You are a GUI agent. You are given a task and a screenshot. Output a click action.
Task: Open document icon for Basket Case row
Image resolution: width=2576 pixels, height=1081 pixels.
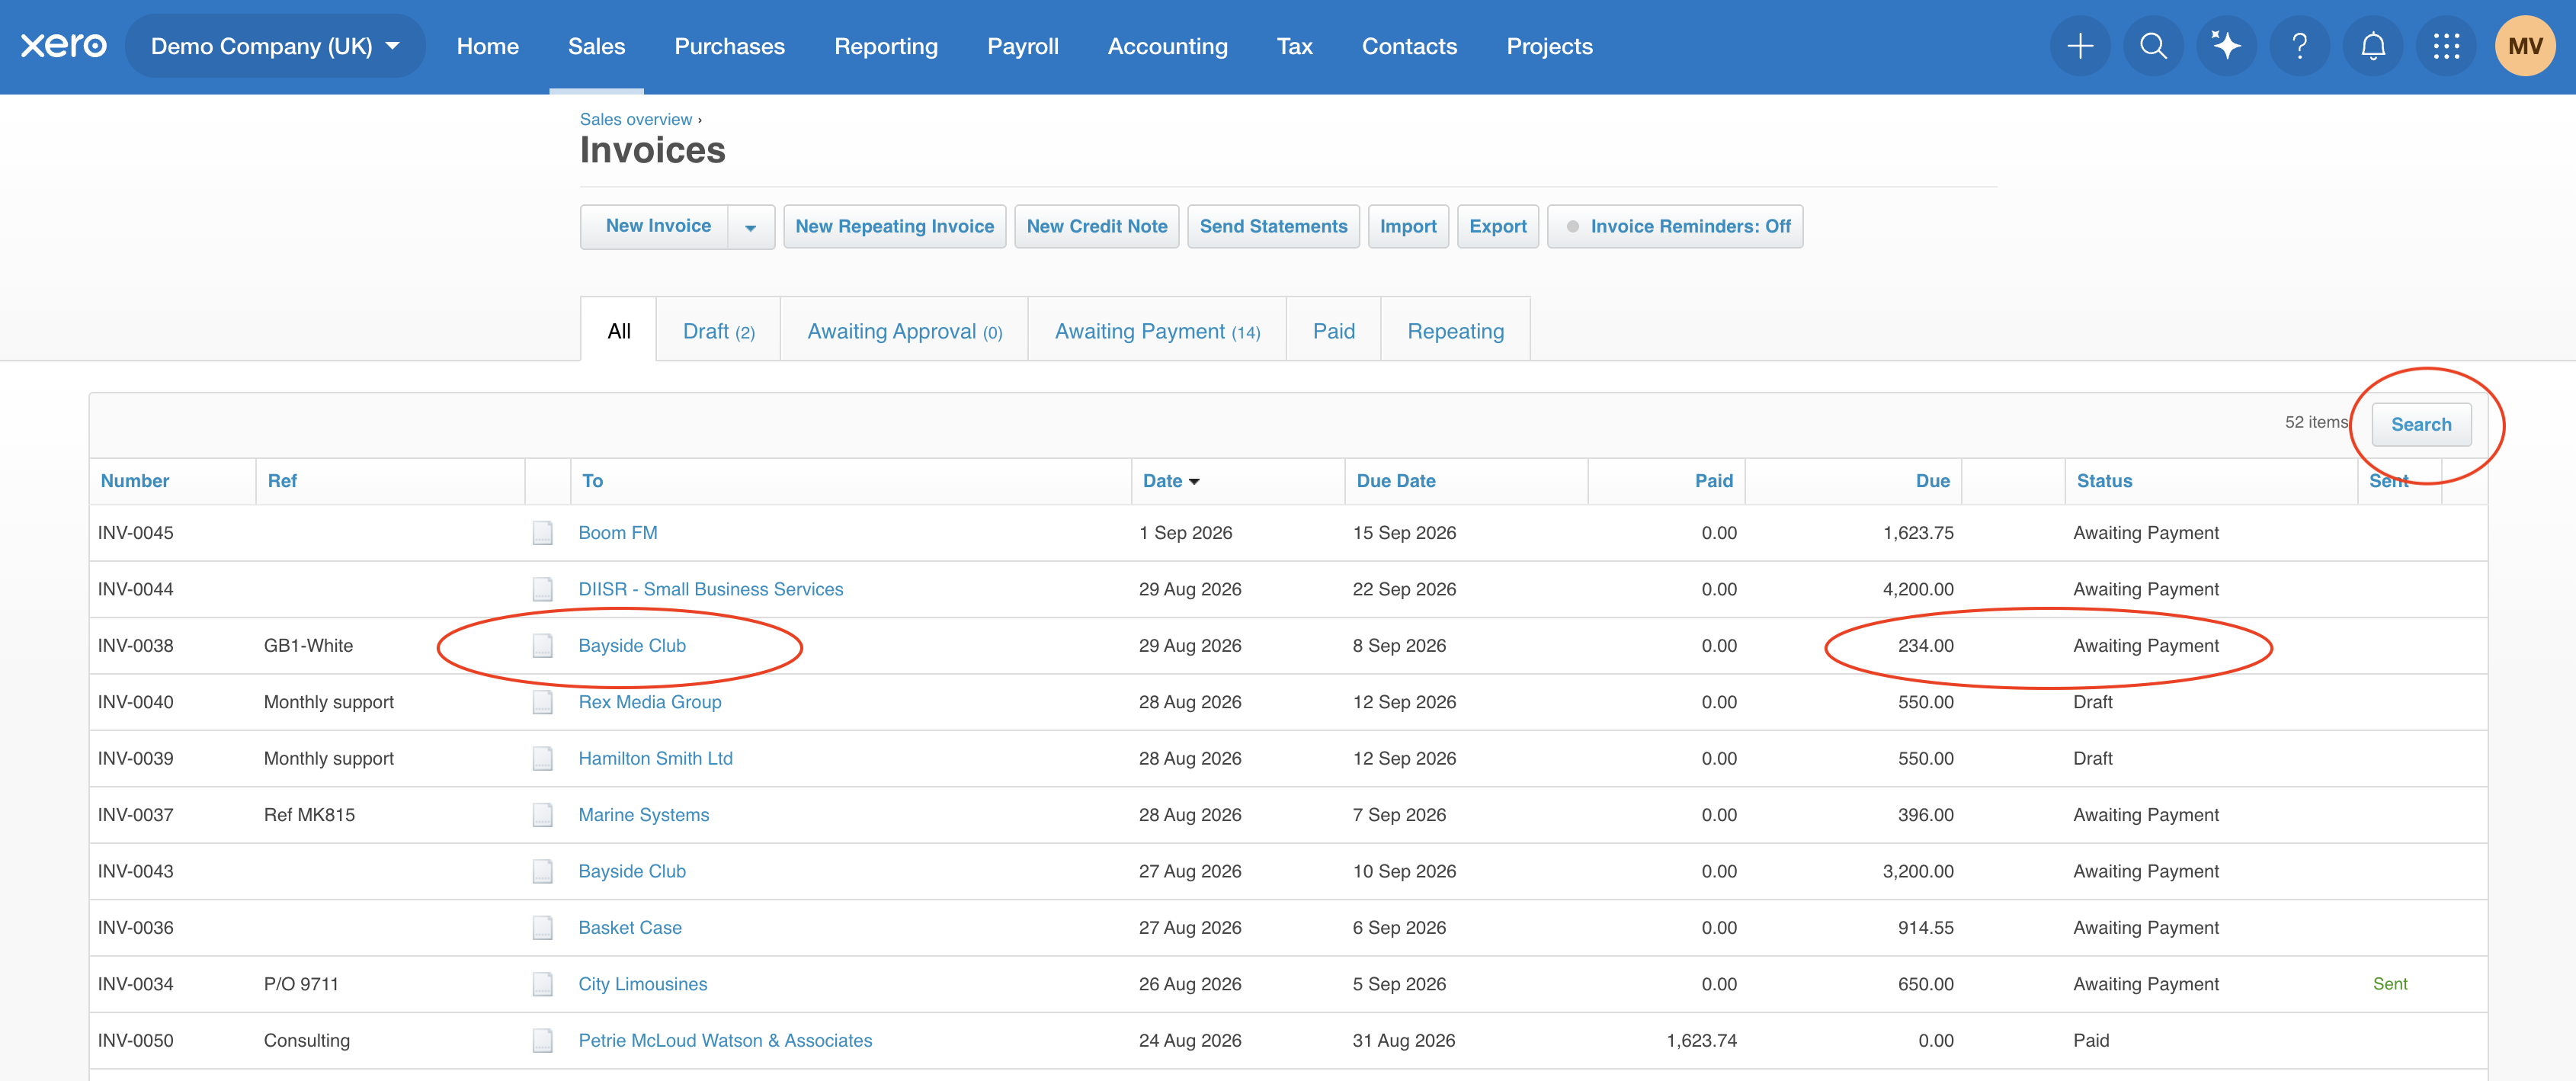(542, 928)
